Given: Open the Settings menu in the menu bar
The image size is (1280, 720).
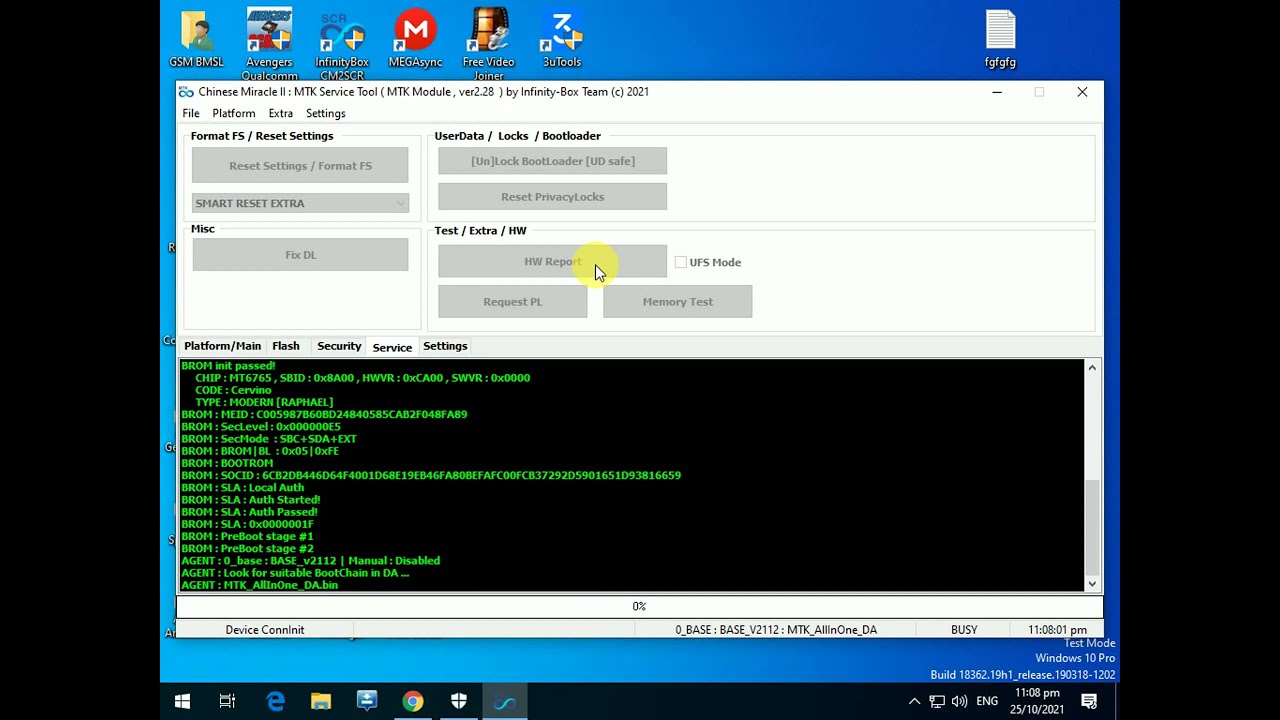Looking at the screenshot, I should [325, 114].
